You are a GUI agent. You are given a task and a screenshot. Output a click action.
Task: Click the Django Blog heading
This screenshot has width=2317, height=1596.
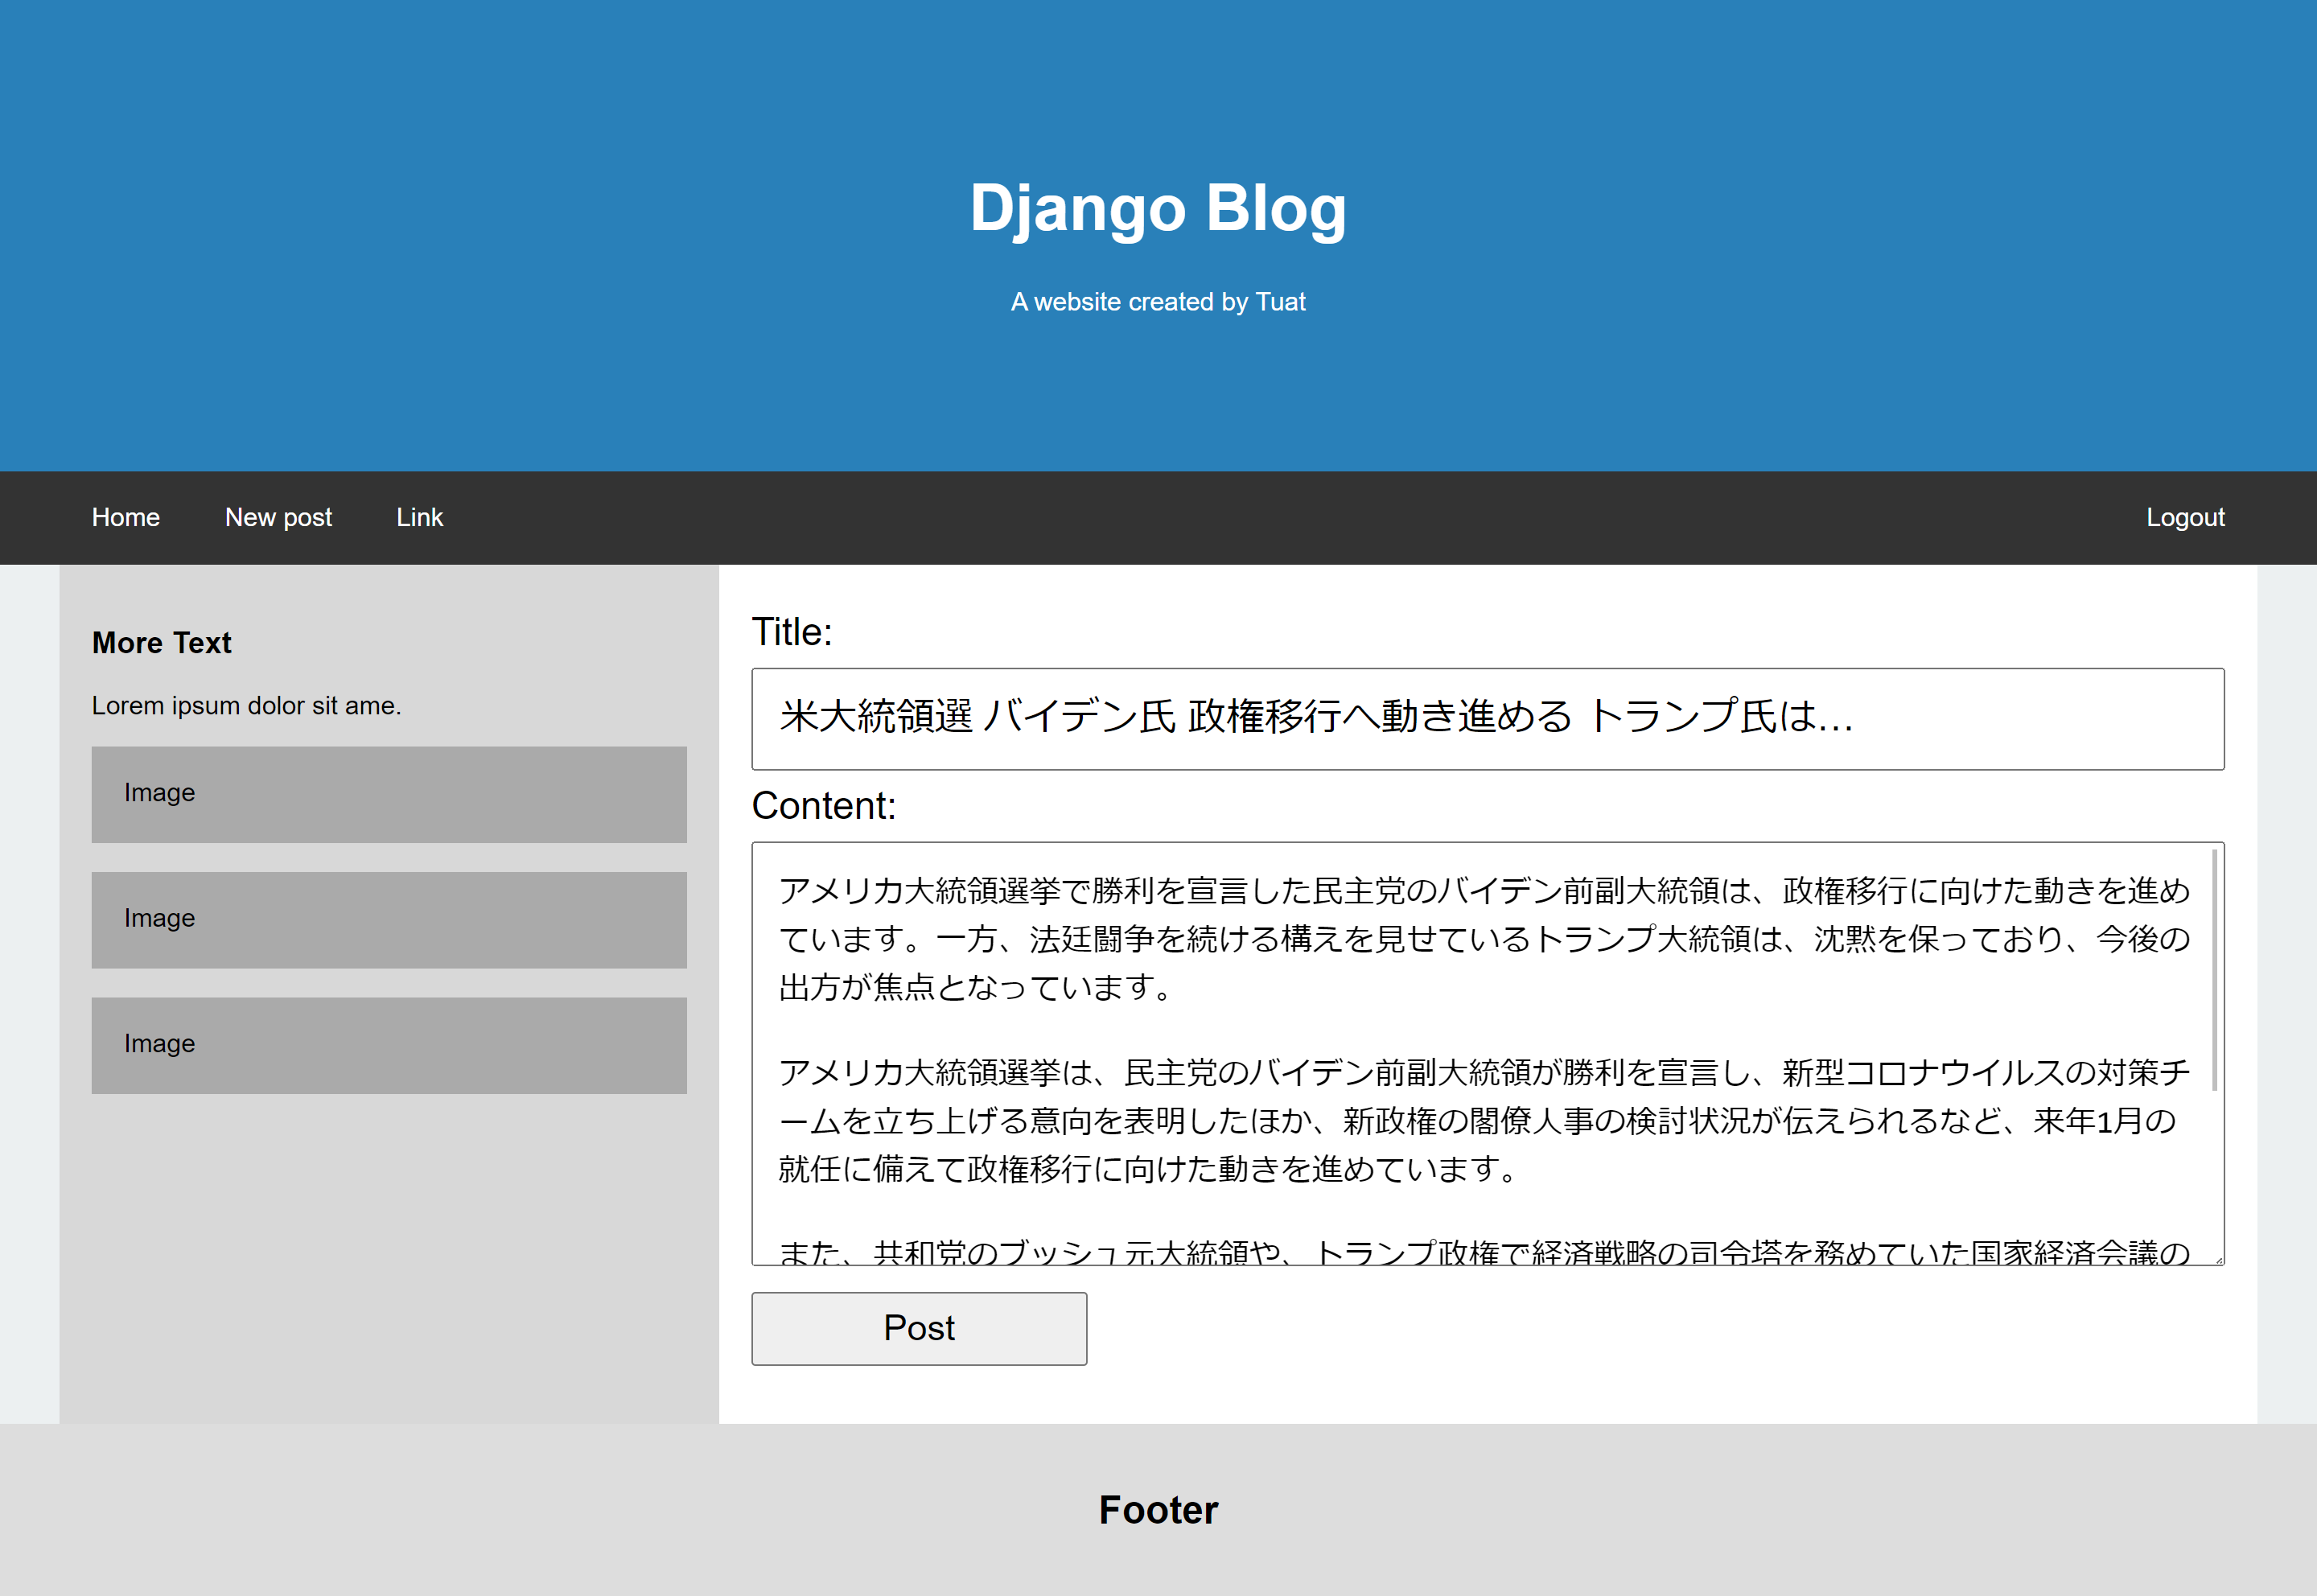[x=1158, y=208]
